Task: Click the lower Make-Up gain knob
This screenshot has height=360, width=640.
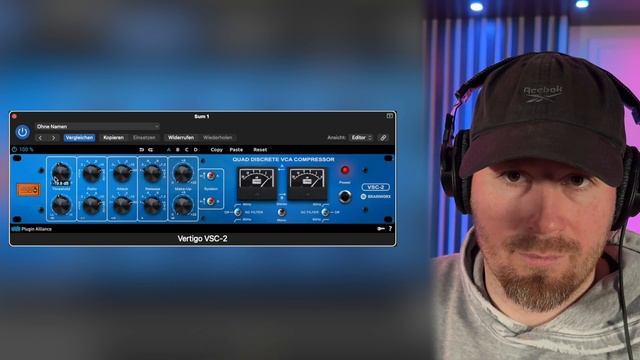Action: [183, 204]
